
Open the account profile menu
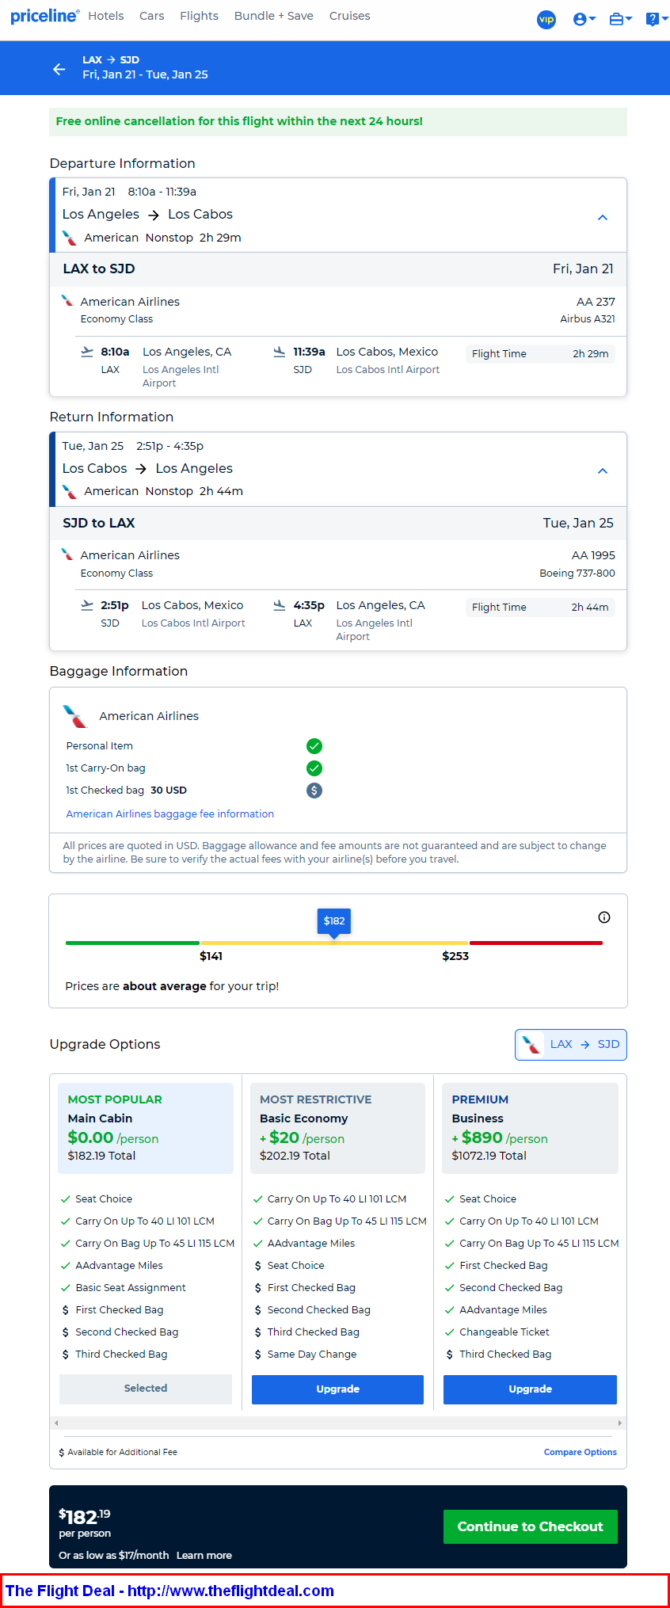[x=583, y=19]
